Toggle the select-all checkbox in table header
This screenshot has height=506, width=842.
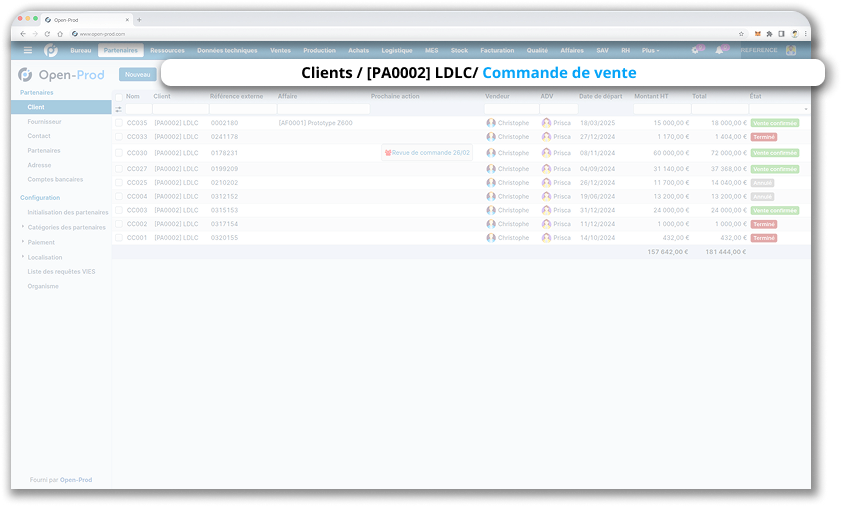pos(119,97)
